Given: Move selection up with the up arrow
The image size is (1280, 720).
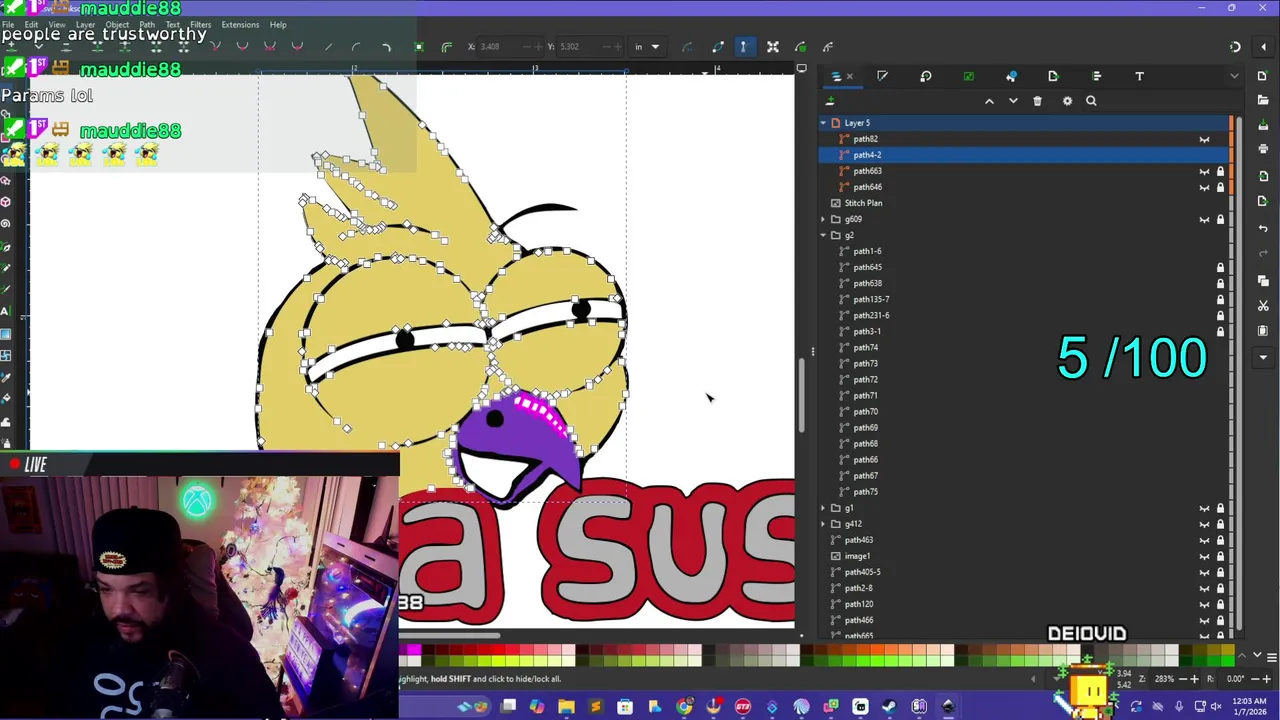Looking at the screenshot, I should (x=989, y=101).
